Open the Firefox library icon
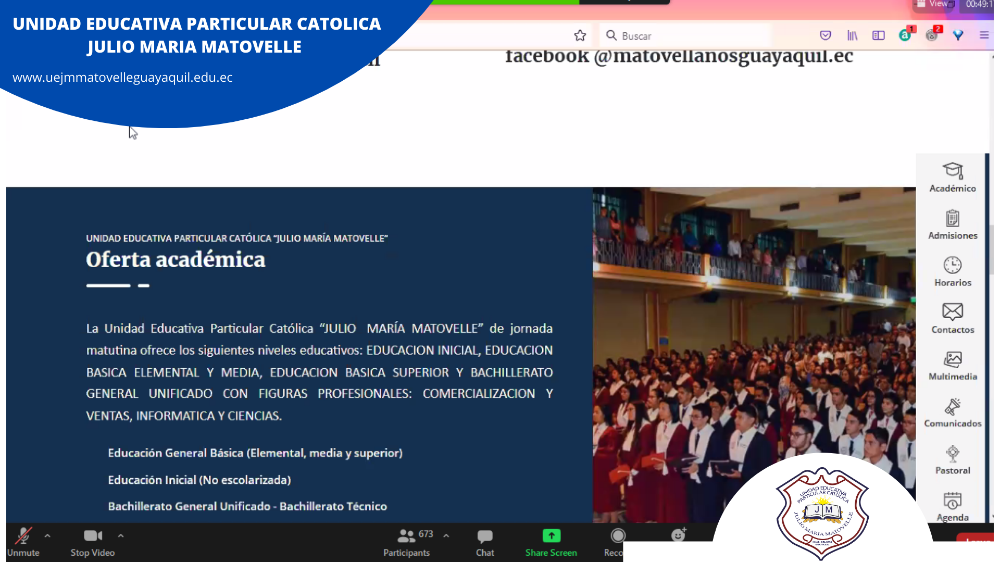Image resolution: width=1000 pixels, height=562 pixels. click(x=852, y=36)
